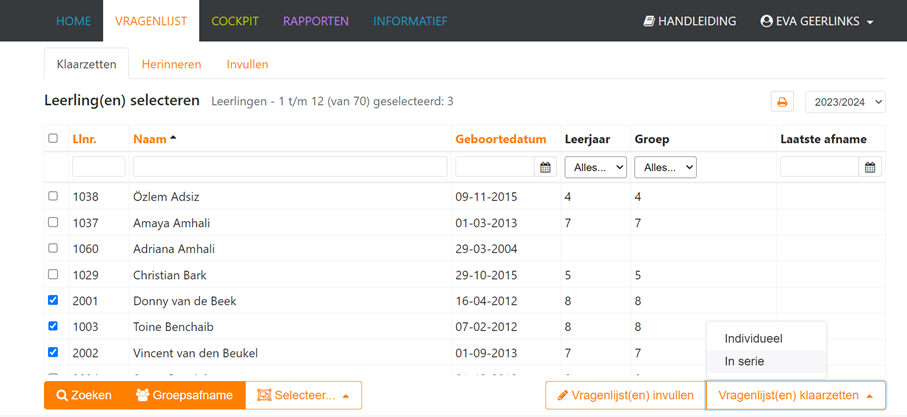This screenshot has height=417, width=907.
Task: Switch to the Invullen tab
Action: coord(248,64)
